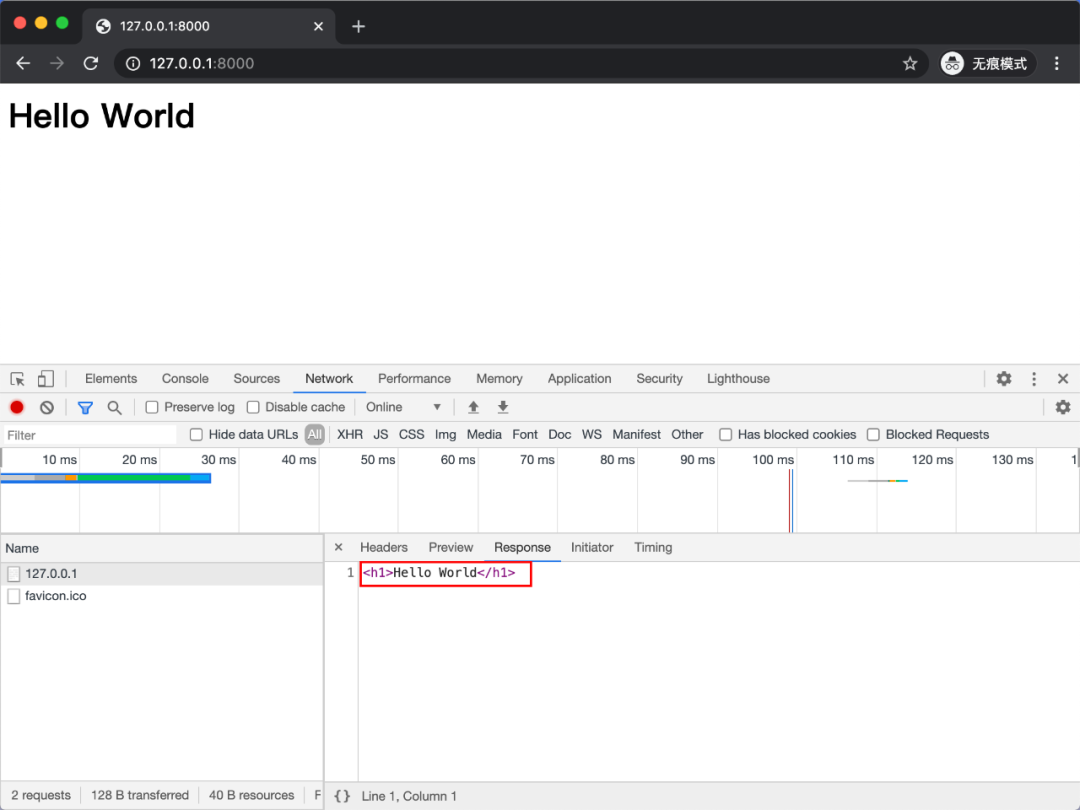Viewport: 1080px width, 810px height.
Task: Reload the current page
Action: click(x=91, y=63)
